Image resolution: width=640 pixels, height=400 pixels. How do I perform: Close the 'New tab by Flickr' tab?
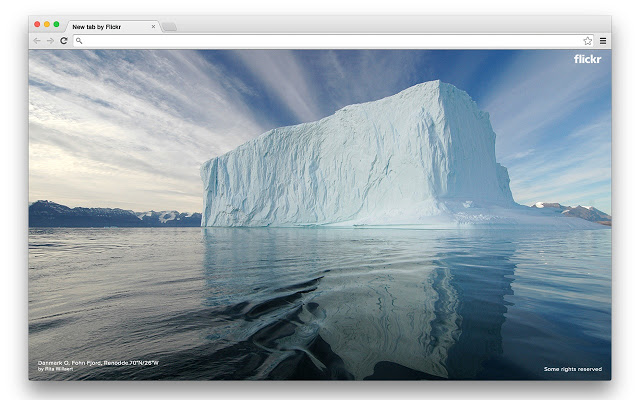point(153,27)
